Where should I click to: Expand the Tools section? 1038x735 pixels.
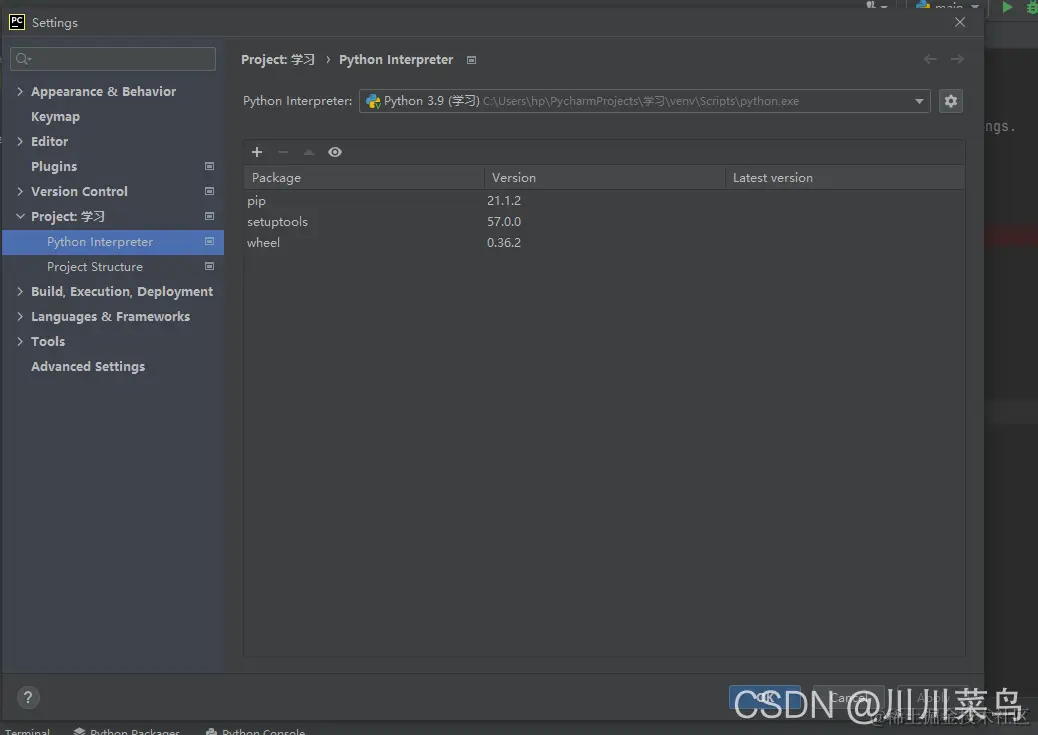[x=20, y=342]
